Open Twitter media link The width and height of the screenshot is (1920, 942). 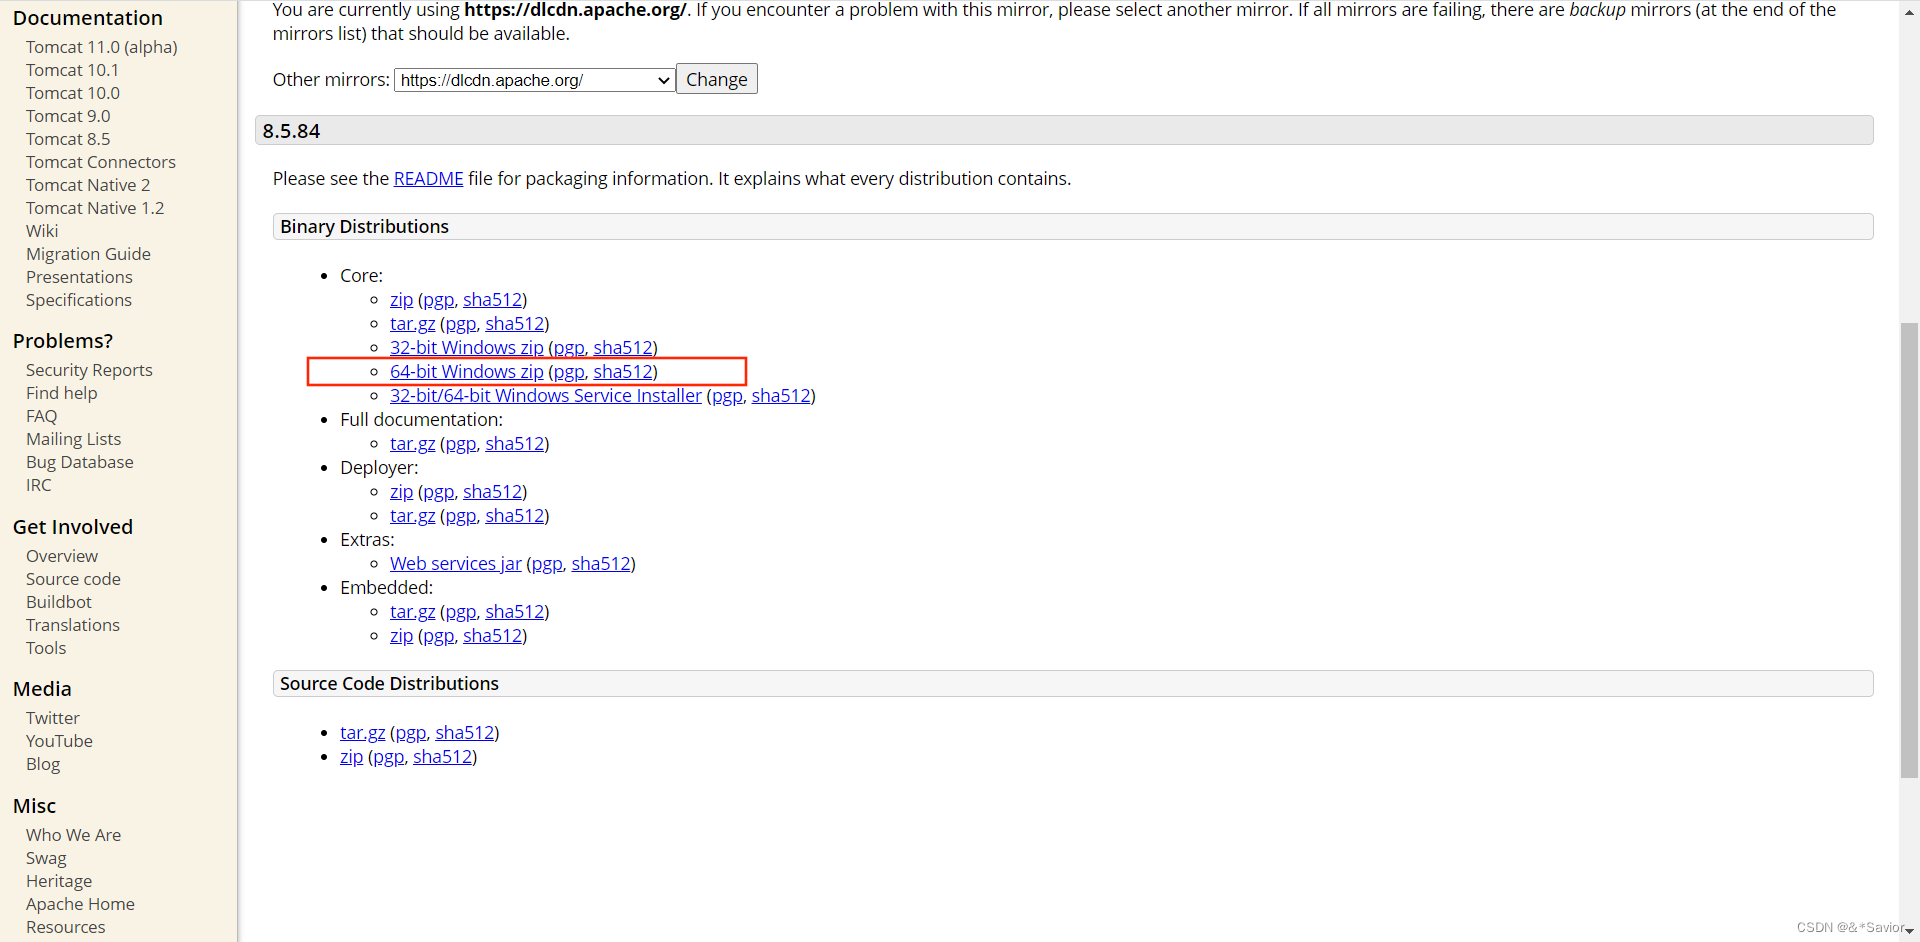pos(53,718)
